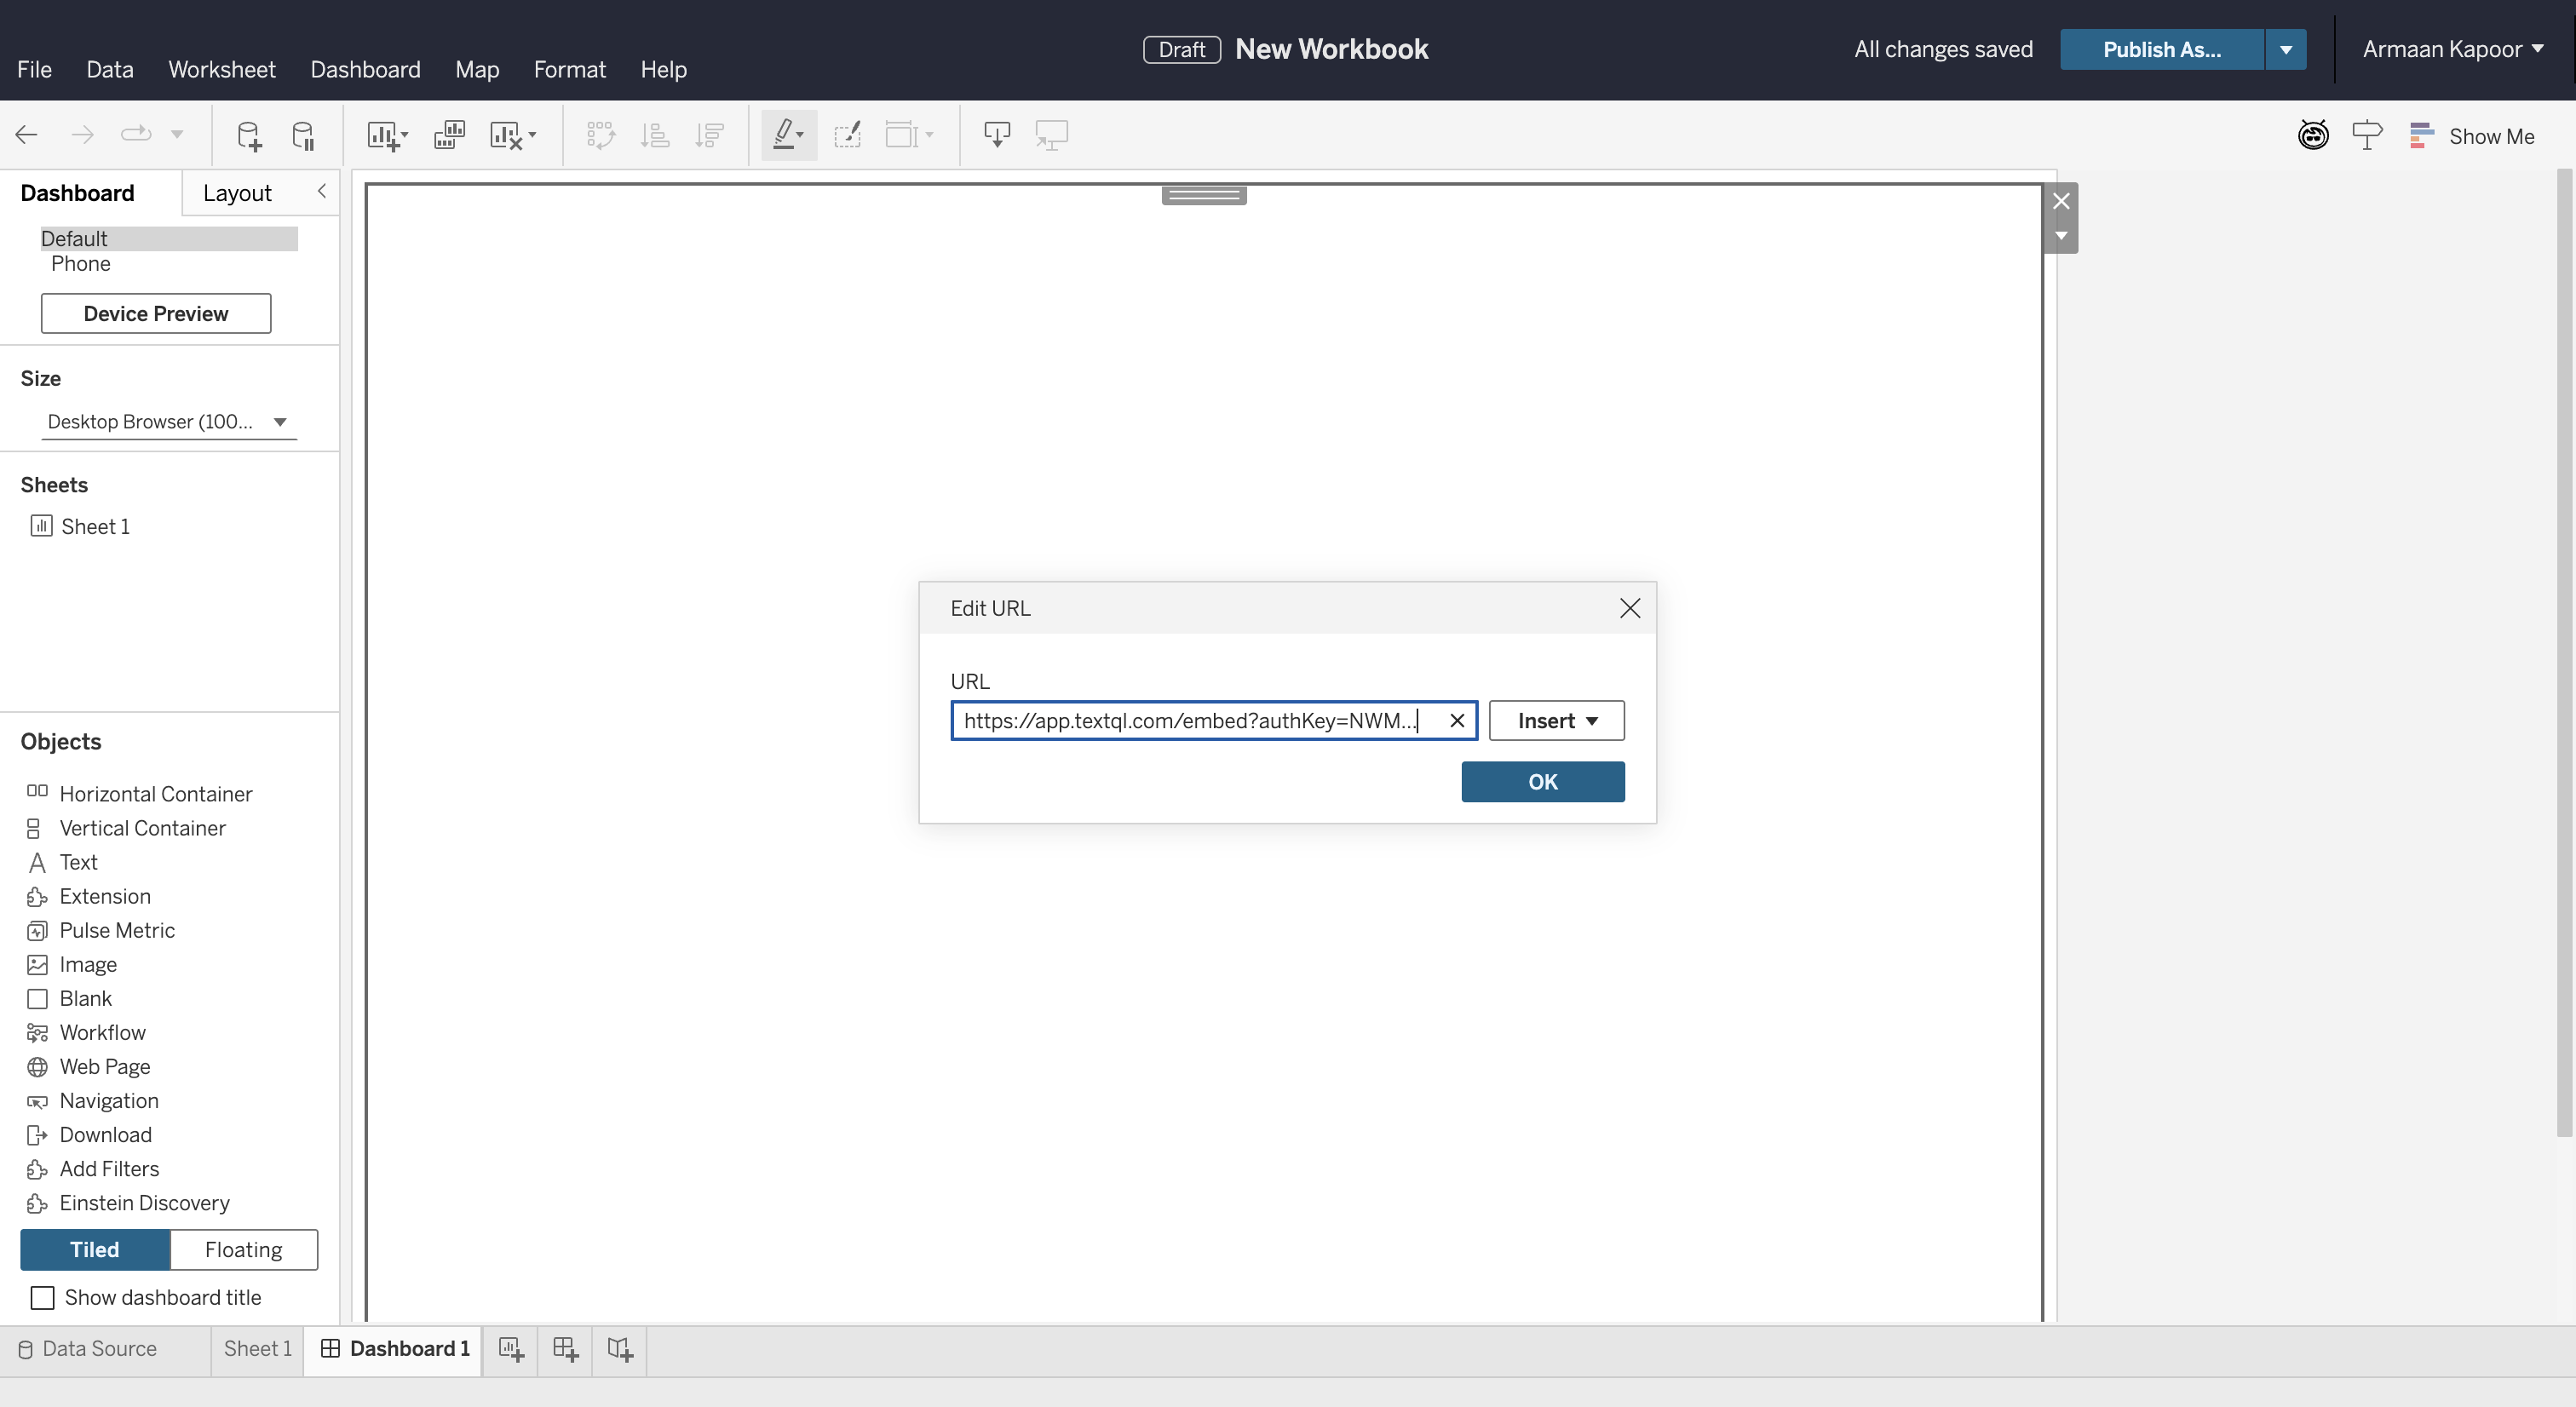The width and height of the screenshot is (2576, 1407).
Task: Enable Show dashboard title
Action: (42, 1297)
